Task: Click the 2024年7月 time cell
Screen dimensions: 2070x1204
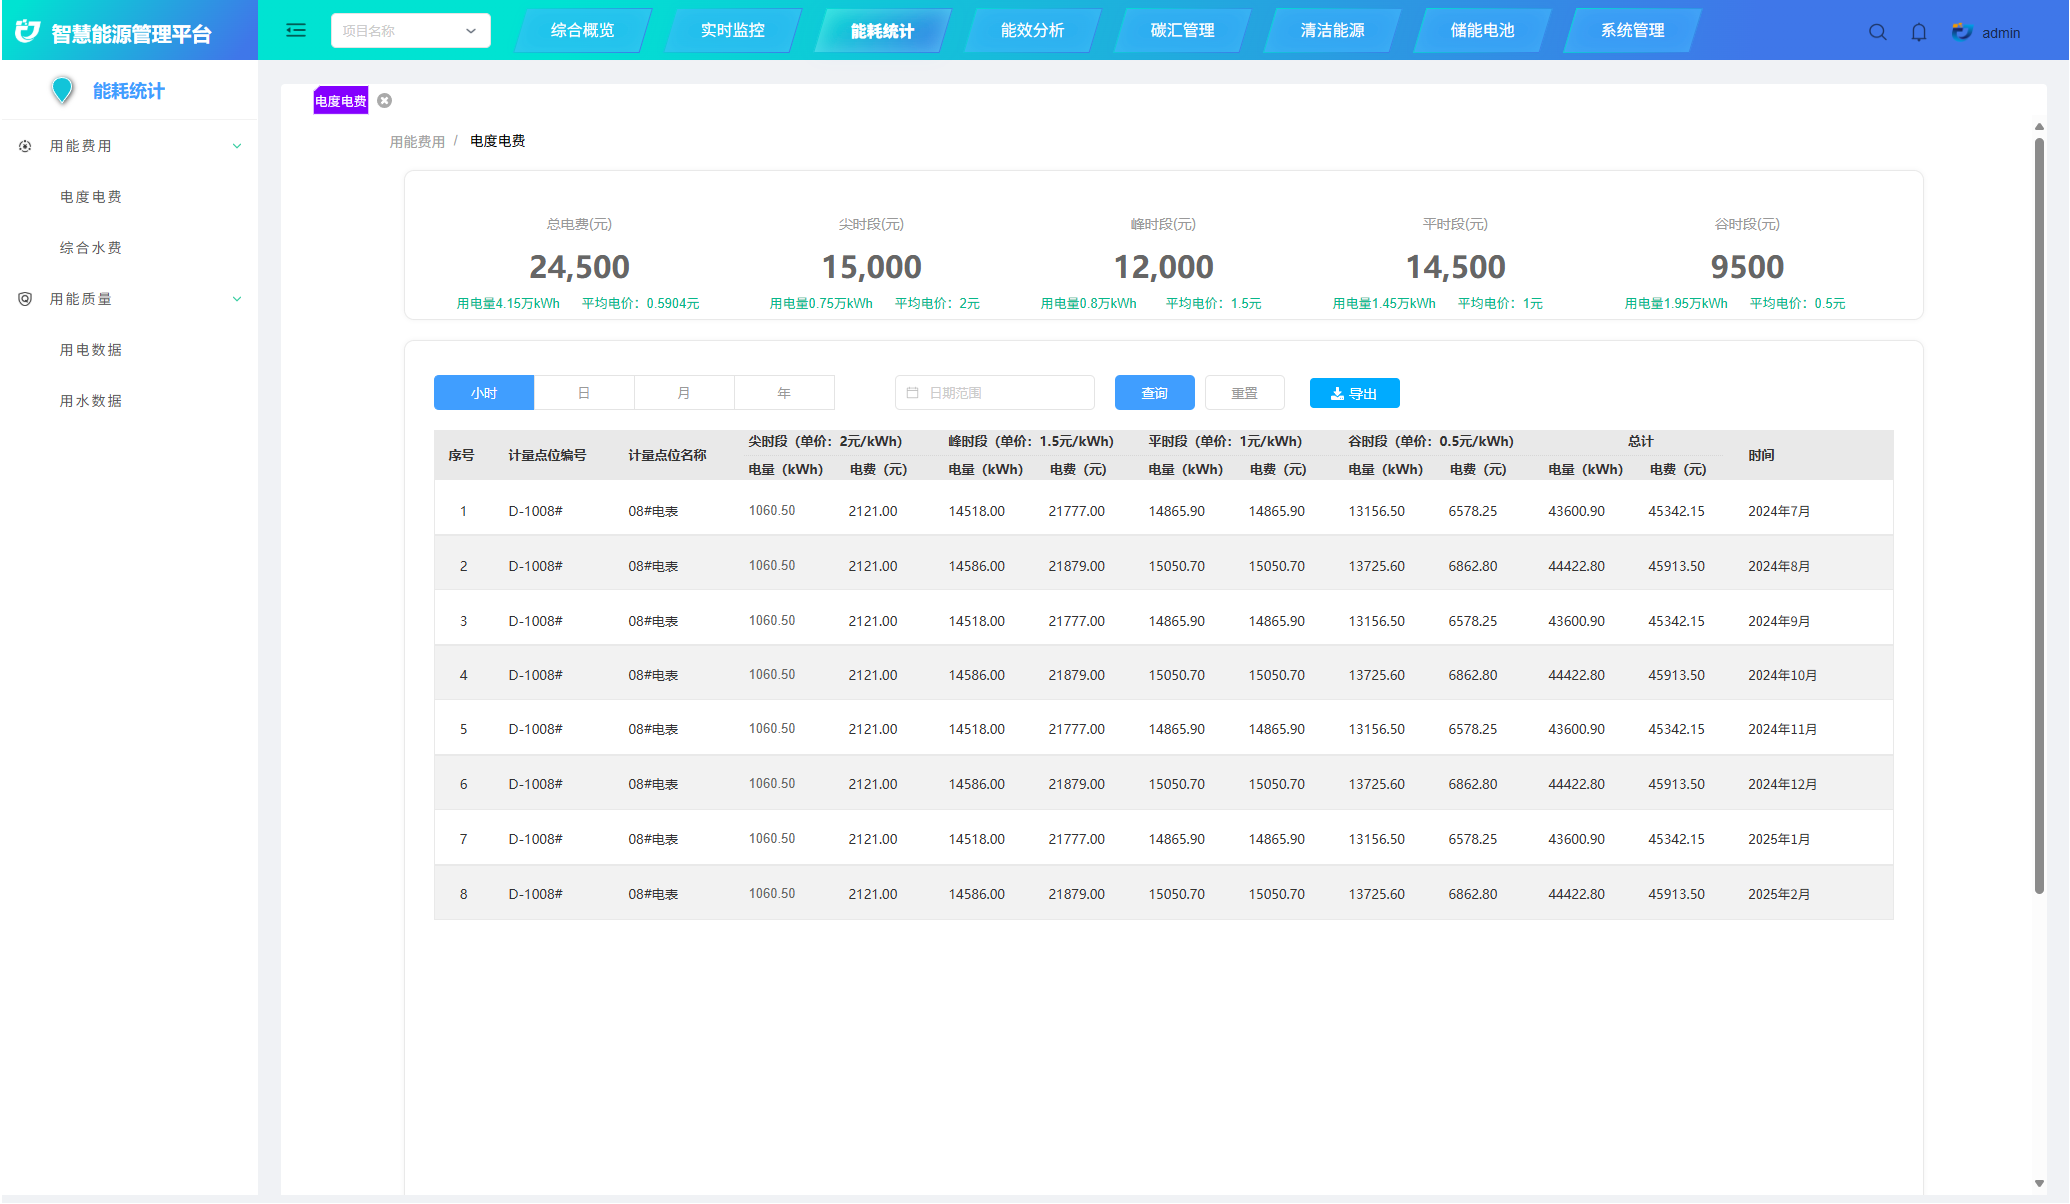Action: [1779, 511]
